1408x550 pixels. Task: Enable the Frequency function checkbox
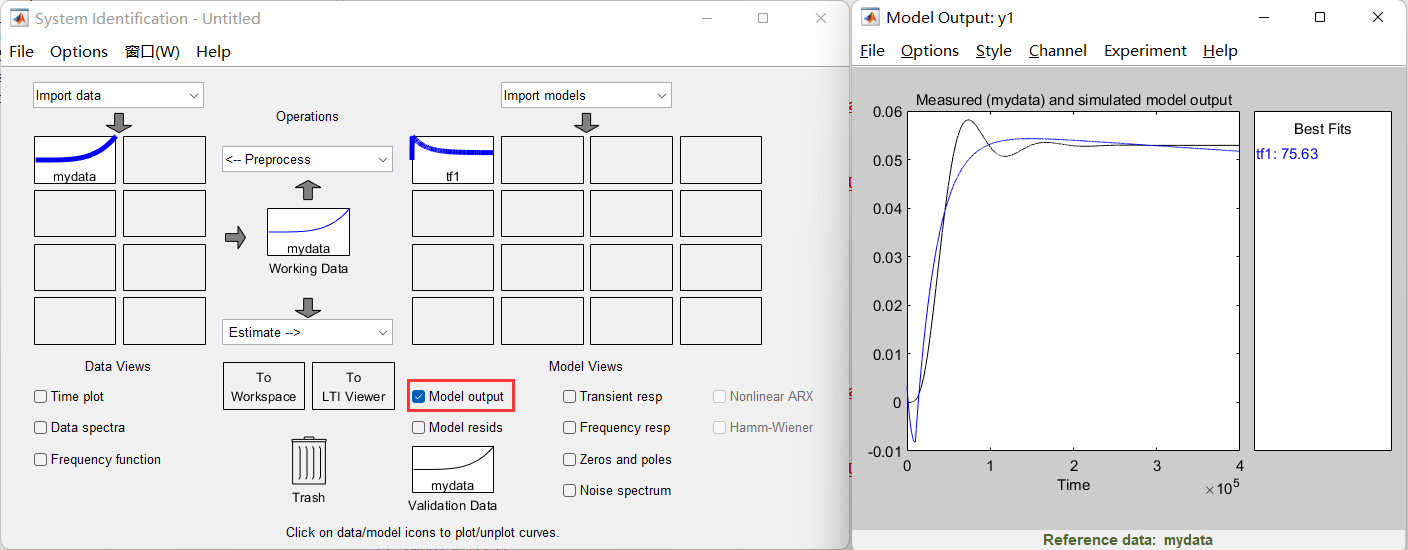41,459
